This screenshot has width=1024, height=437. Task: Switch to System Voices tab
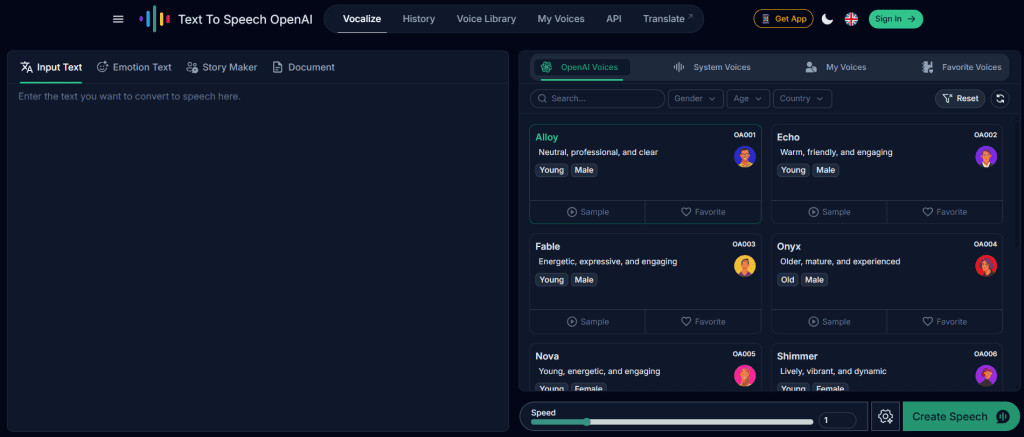(x=712, y=67)
